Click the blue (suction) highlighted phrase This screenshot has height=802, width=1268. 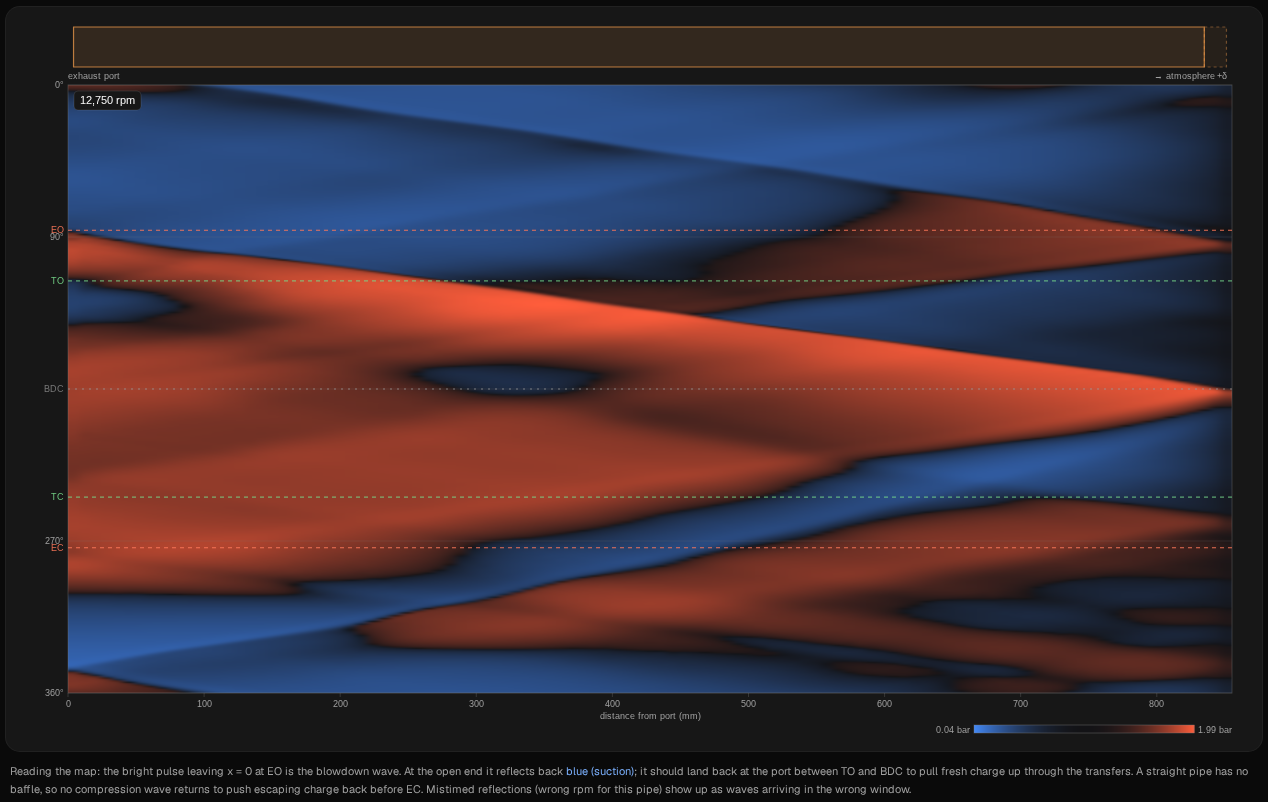pyautogui.click(x=601, y=771)
